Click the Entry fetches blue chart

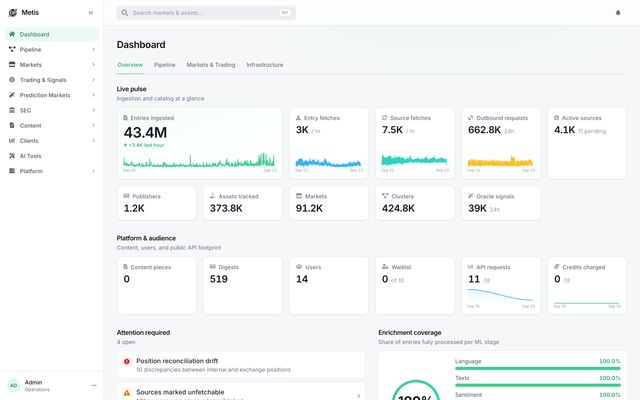pos(328,162)
